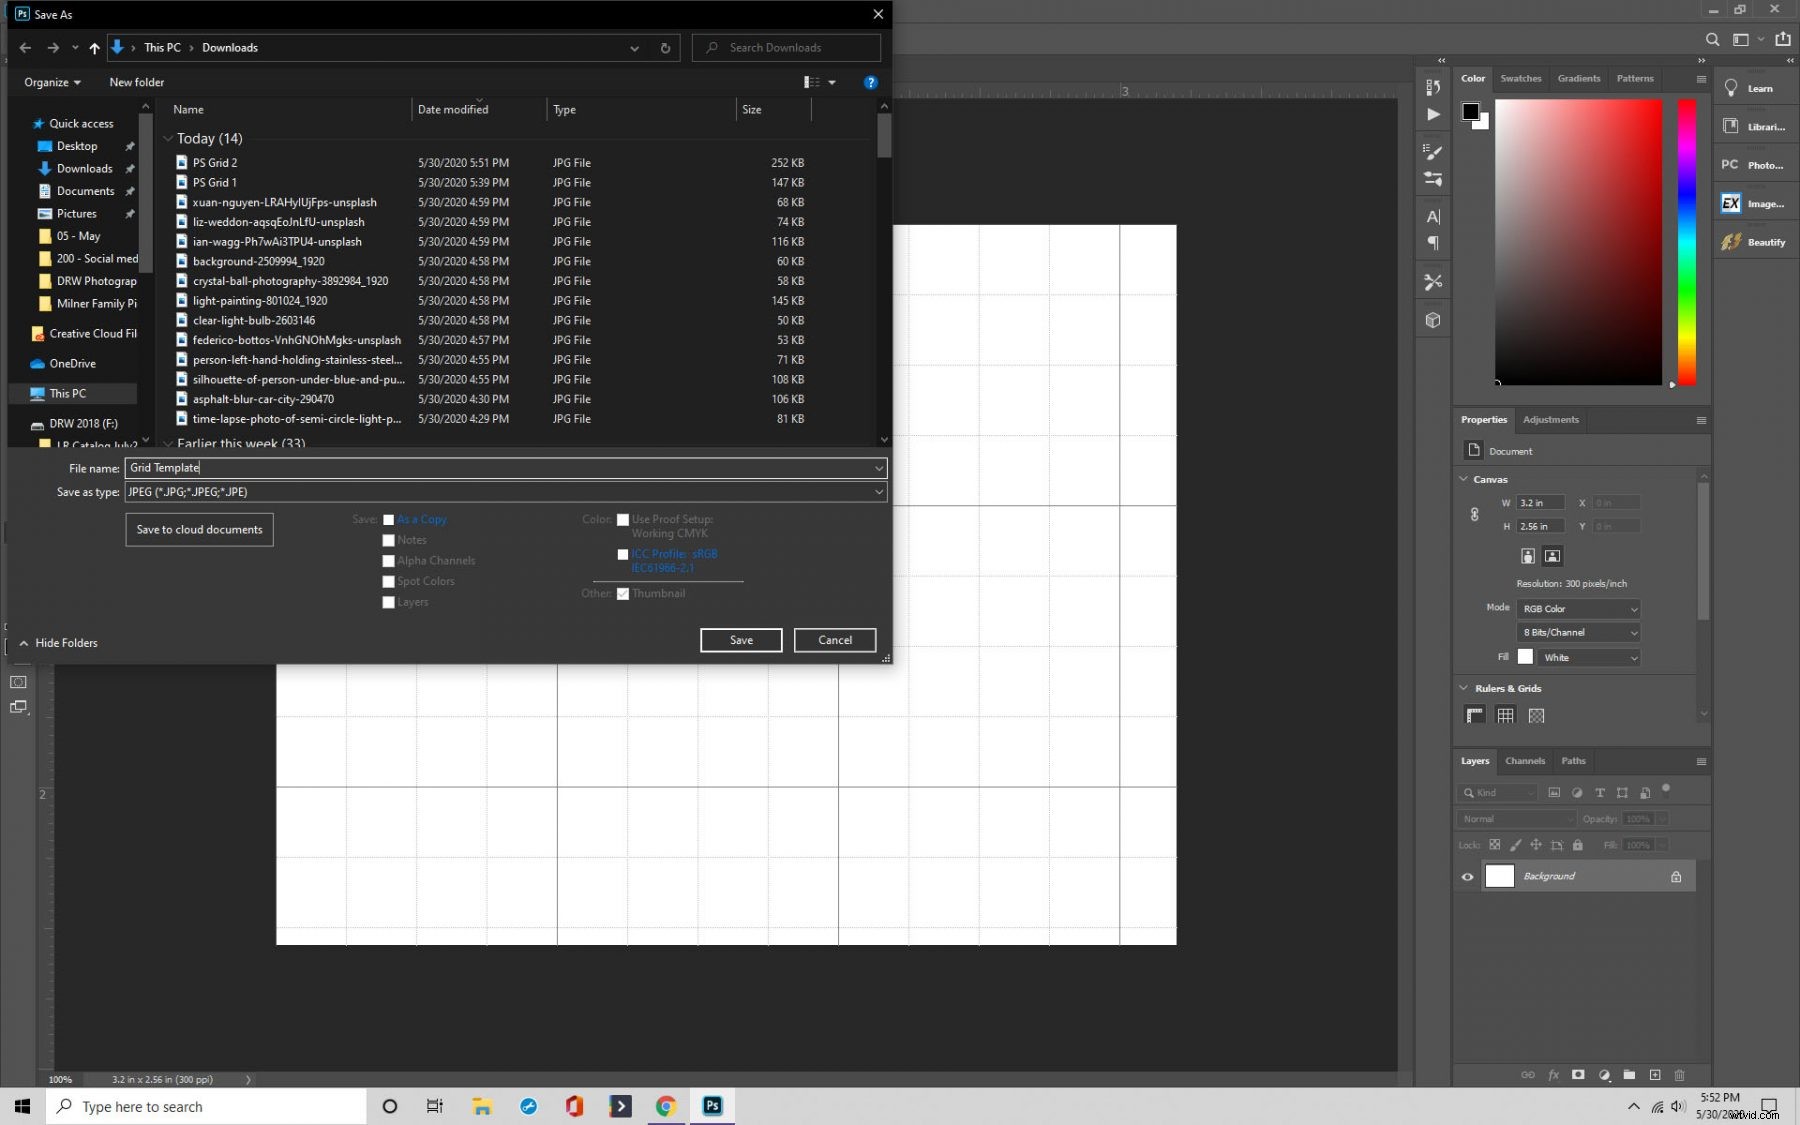
Task: Open the Add layer mask icon
Action: coord(1578,1075)
